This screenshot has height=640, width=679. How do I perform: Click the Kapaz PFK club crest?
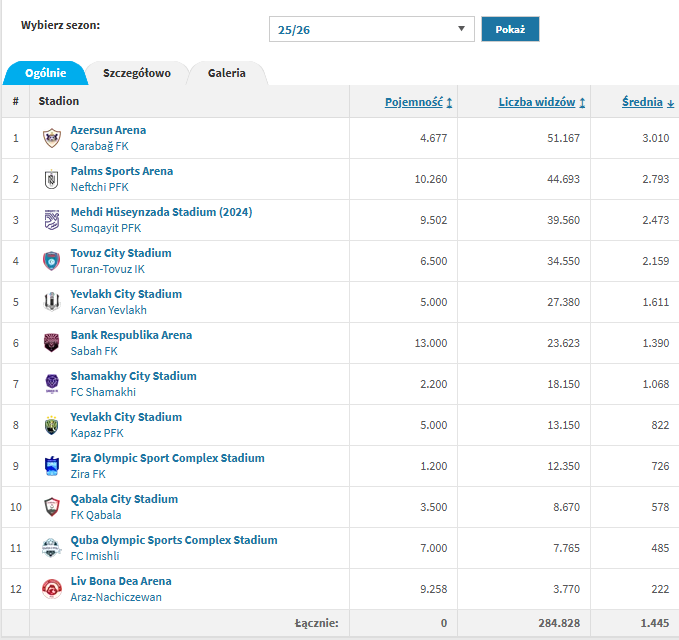pyautogui.click(x=52, y=425)
